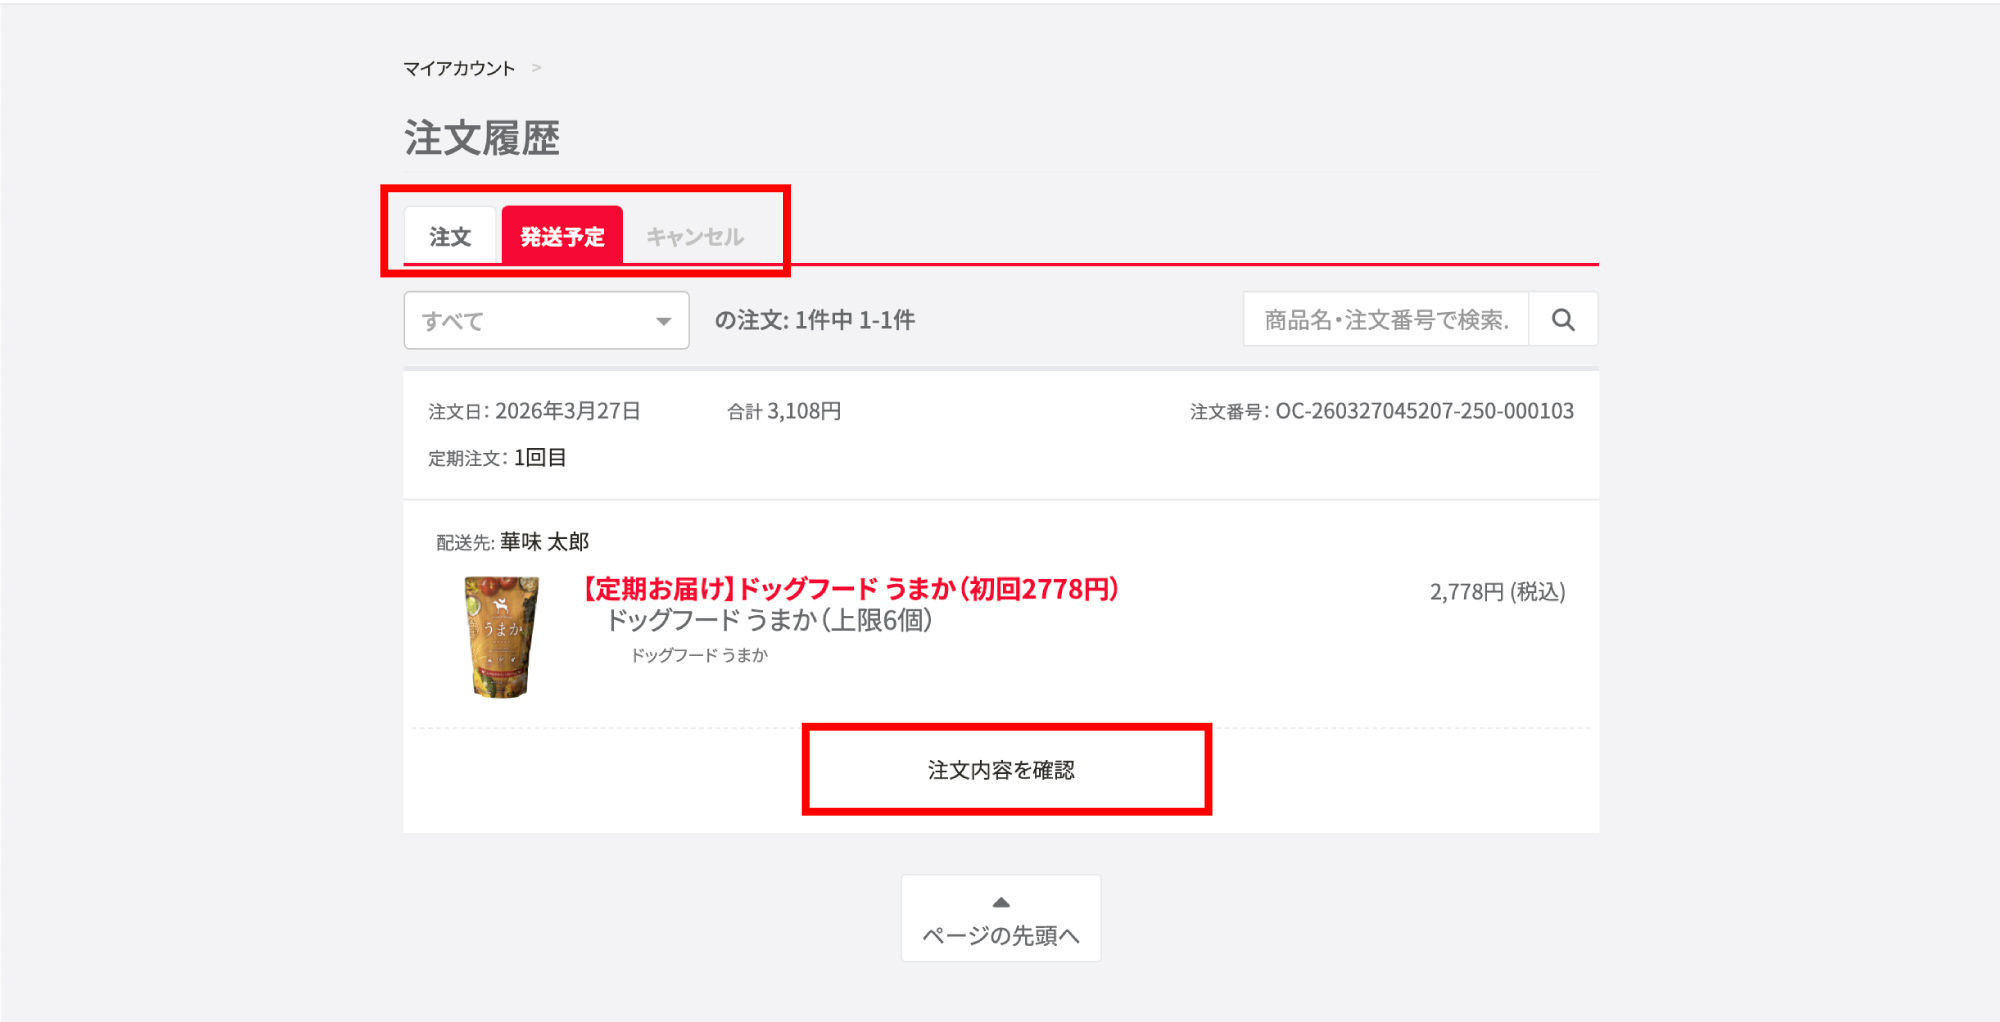Click the ページの先頭へ button
The image size is (2000, 1022).
pyautogui.click(x=1001, y=919)
